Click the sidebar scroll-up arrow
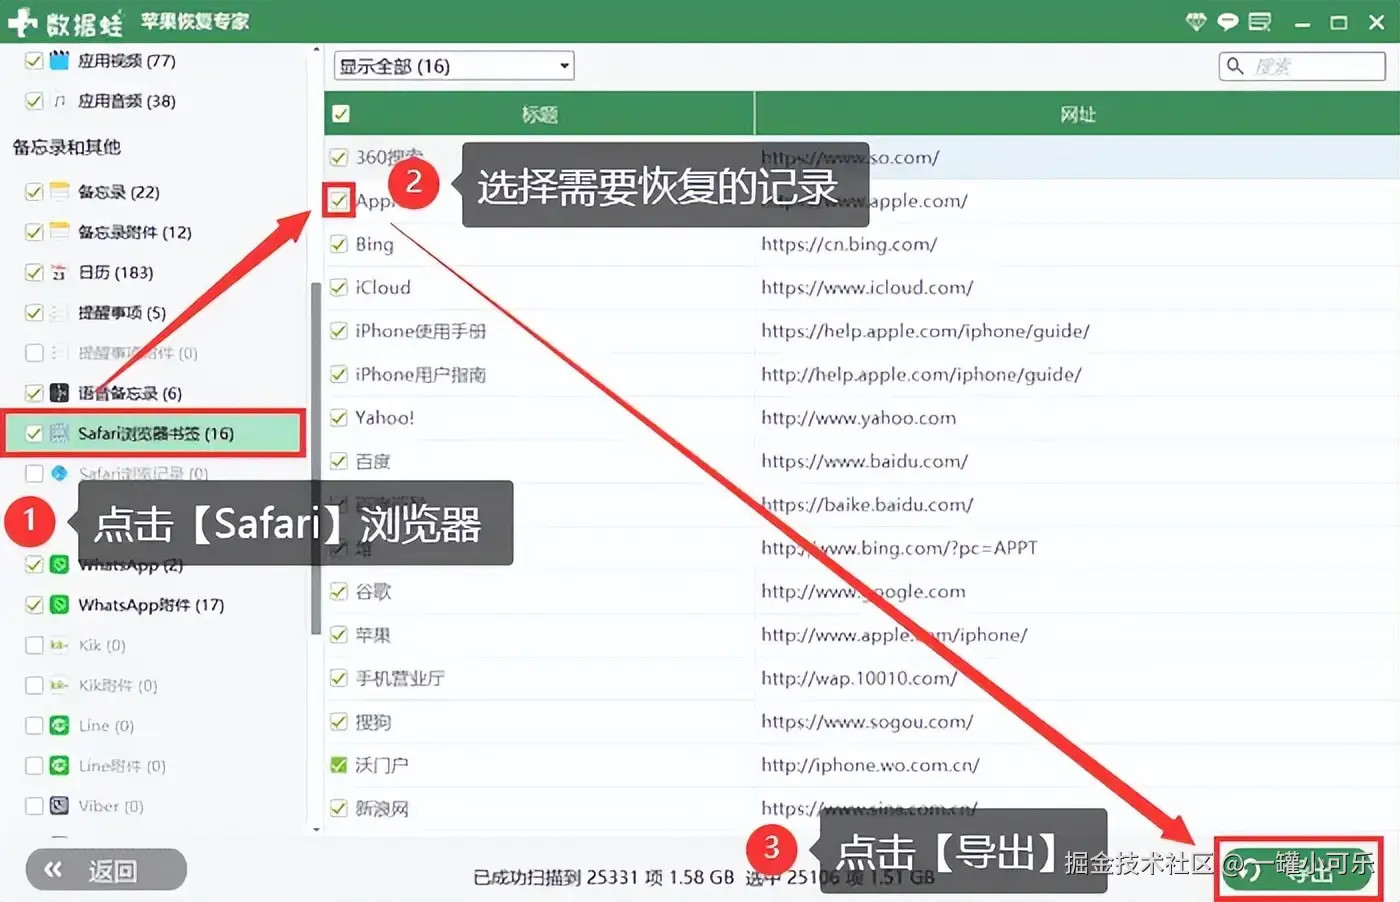Screen dimensions: 1400x902 tap(316, 49)
